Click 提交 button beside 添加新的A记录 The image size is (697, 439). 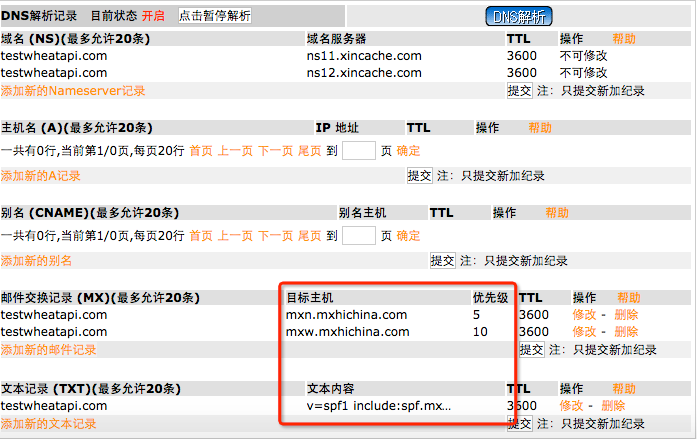coord(419,176)
